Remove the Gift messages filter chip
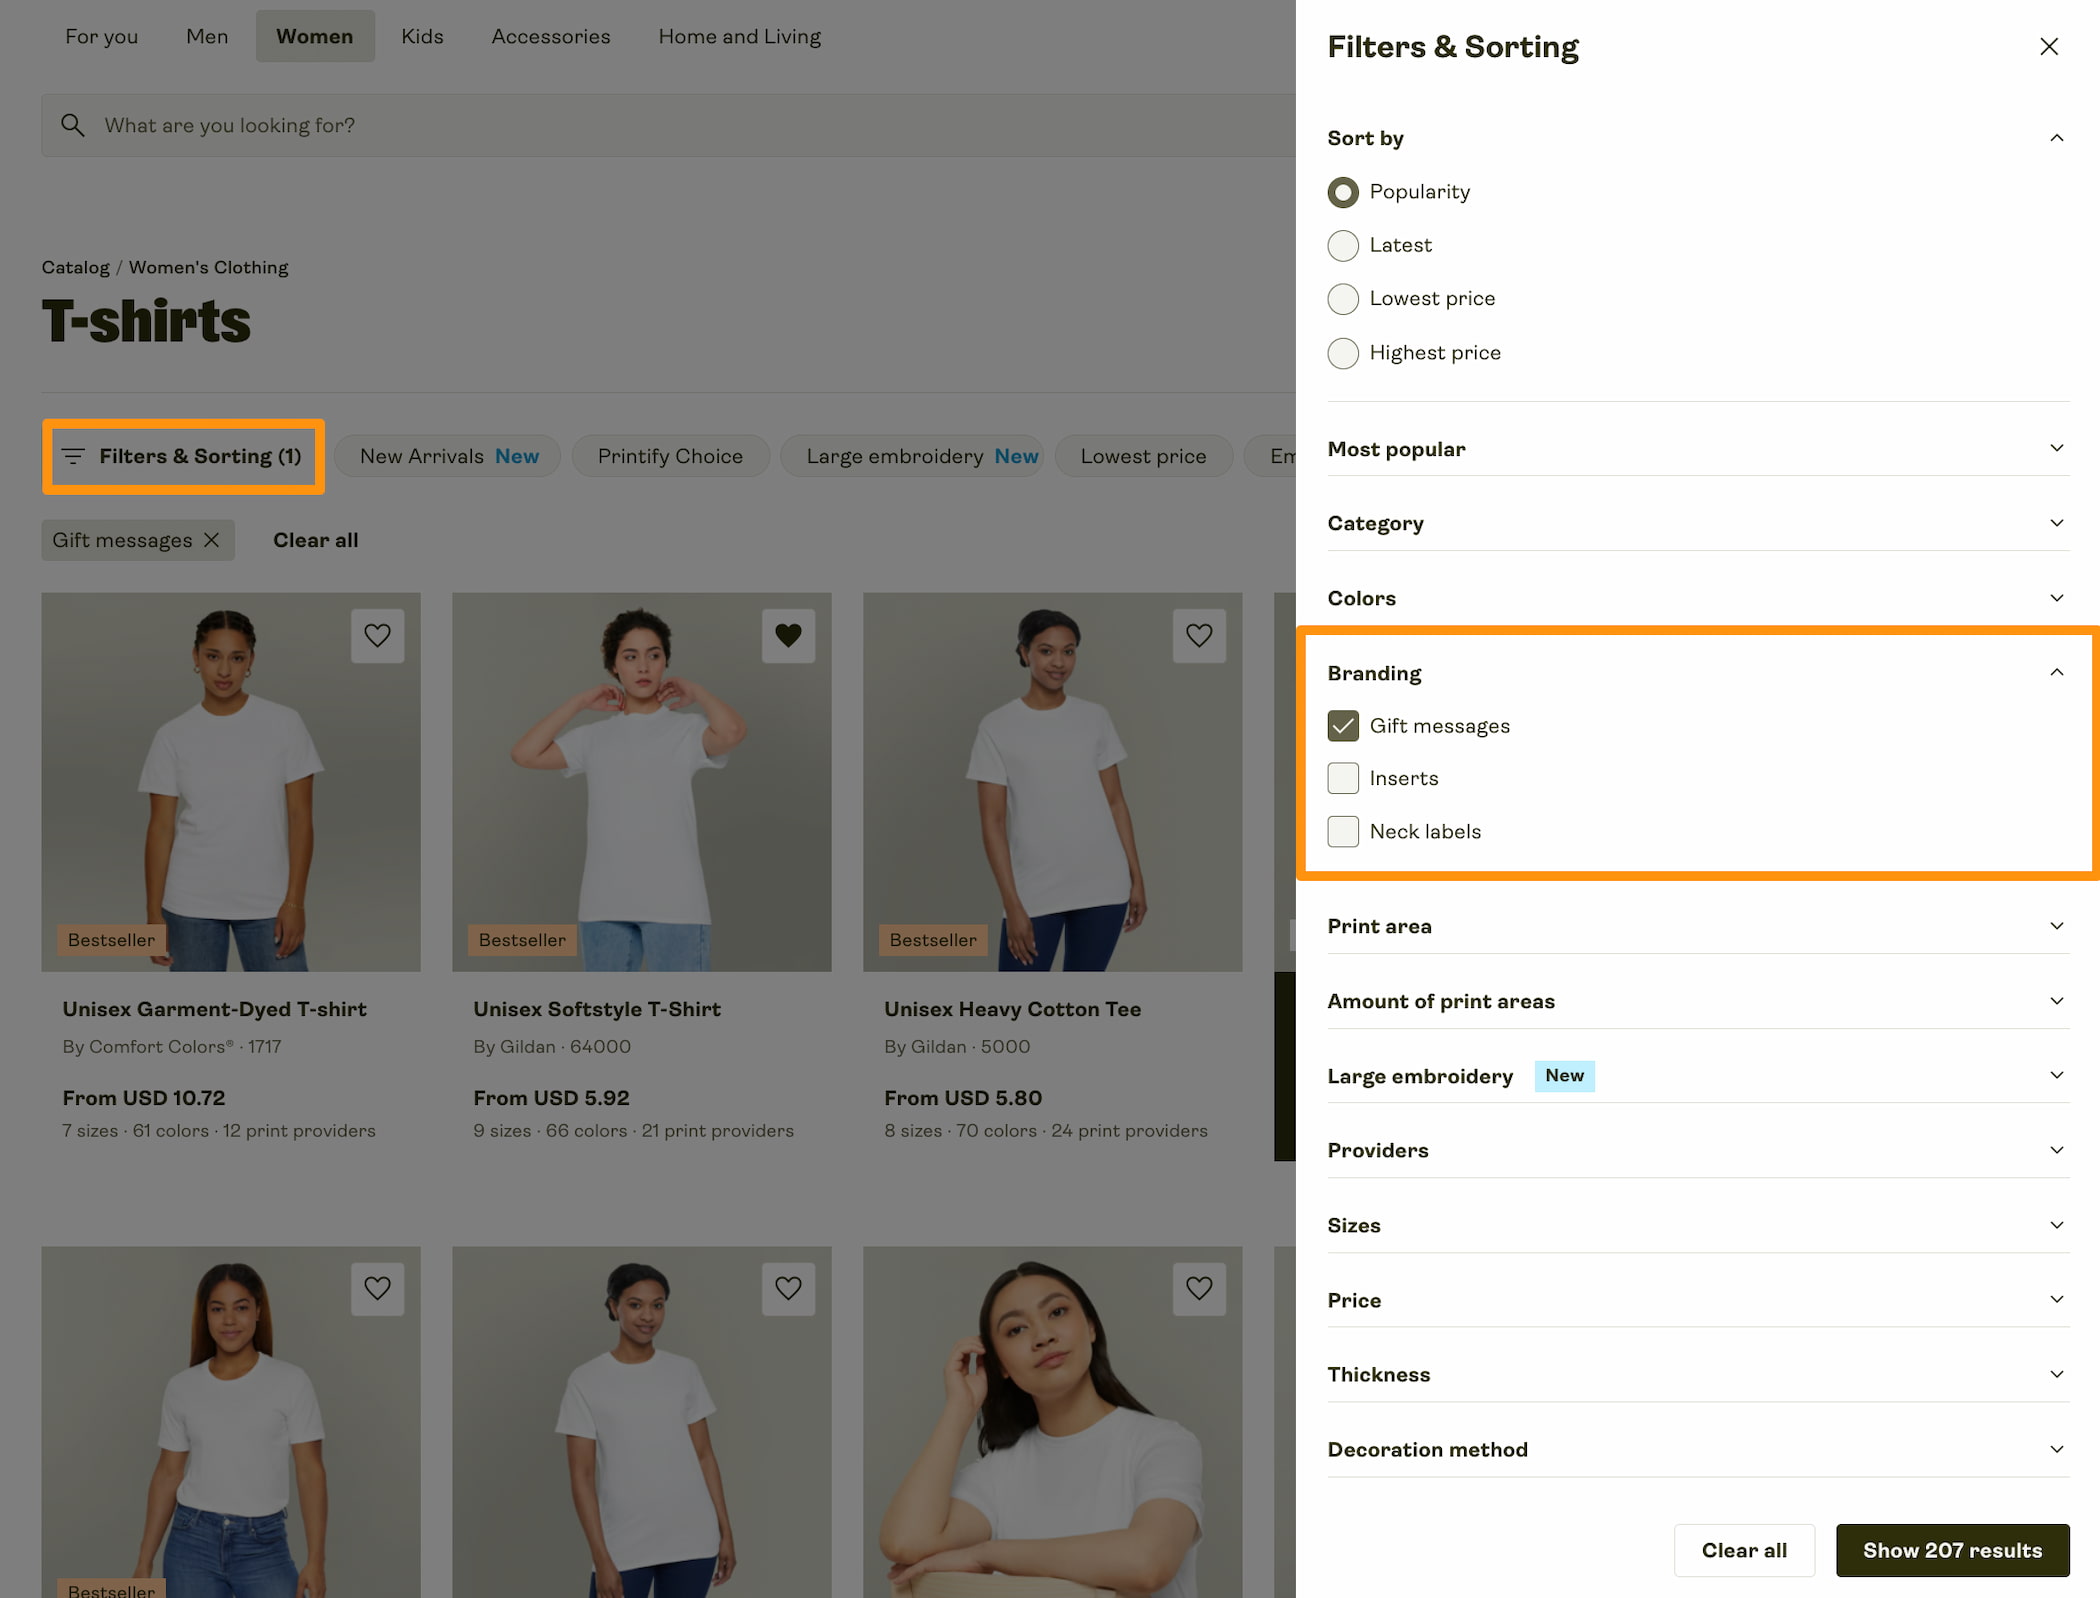Screen dimensions: 2100x1598 pos(211,540)
